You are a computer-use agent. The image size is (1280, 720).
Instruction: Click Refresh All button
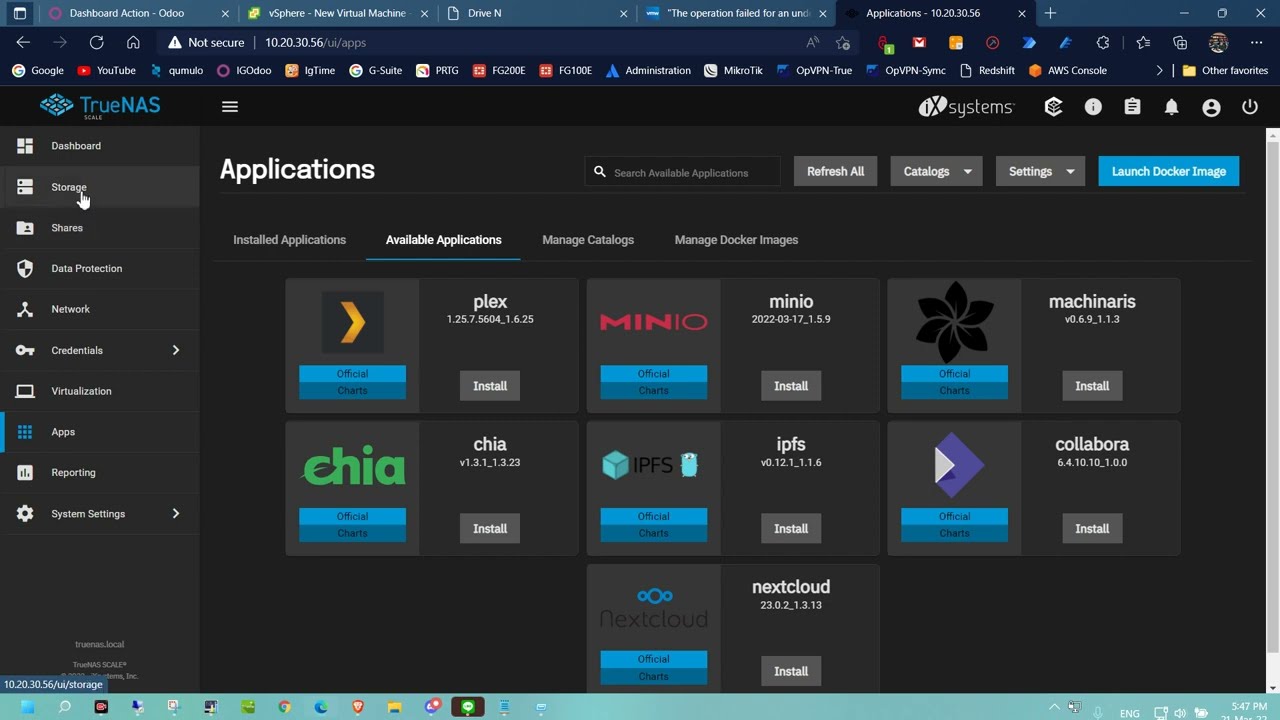[835, 171]
